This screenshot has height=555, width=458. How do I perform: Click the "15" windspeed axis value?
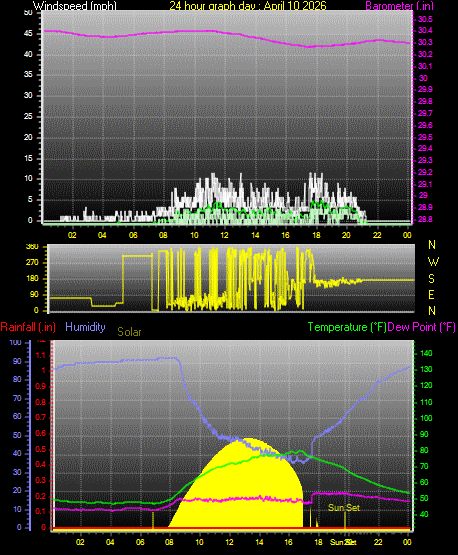coord(28,158)
